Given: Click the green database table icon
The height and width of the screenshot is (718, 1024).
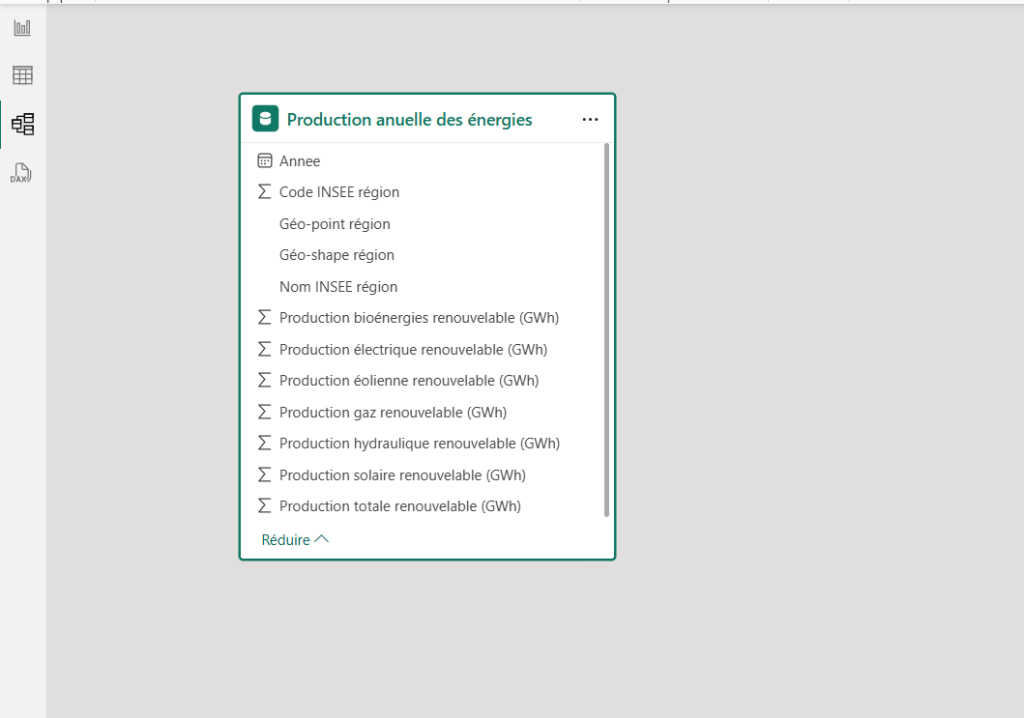Looking at the screenshot, I should [265, 119].
